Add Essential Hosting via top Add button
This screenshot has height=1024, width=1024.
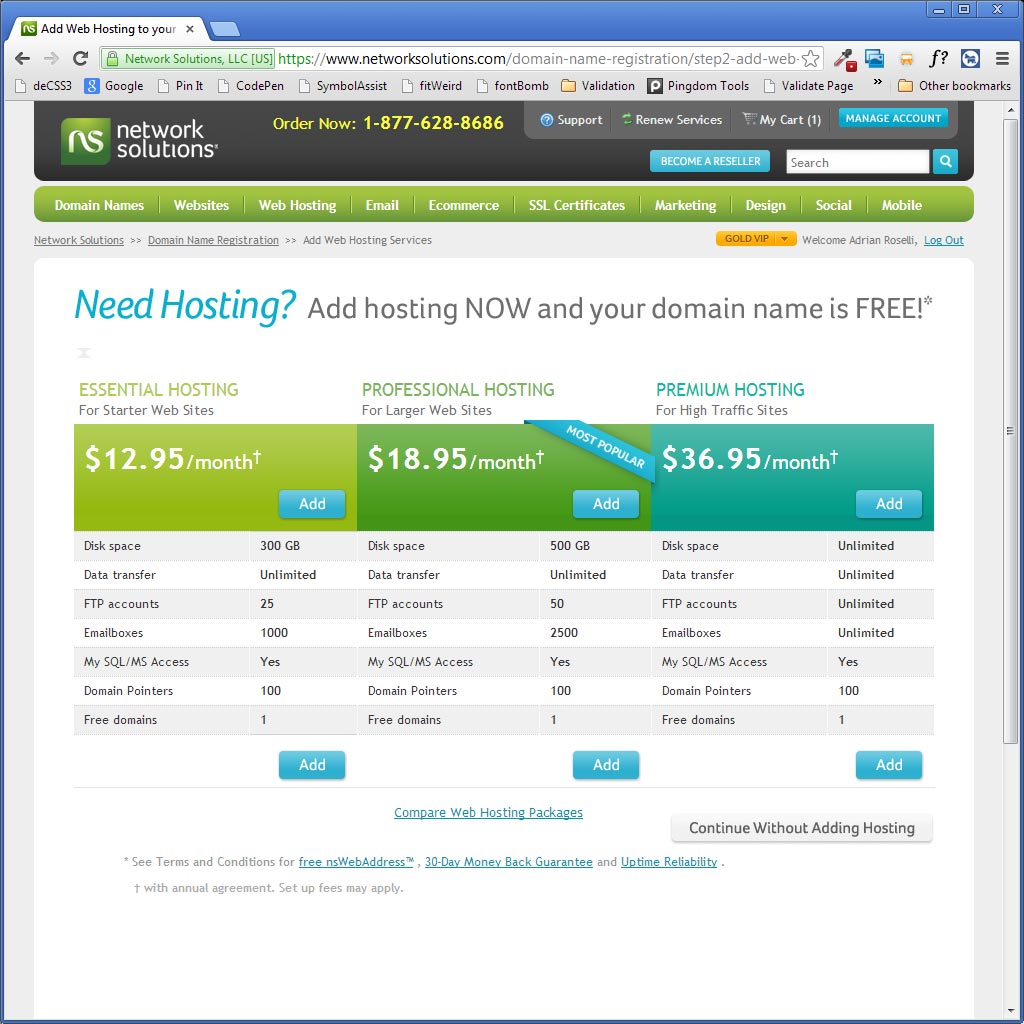pyautogui.click(x=312, y=504)
